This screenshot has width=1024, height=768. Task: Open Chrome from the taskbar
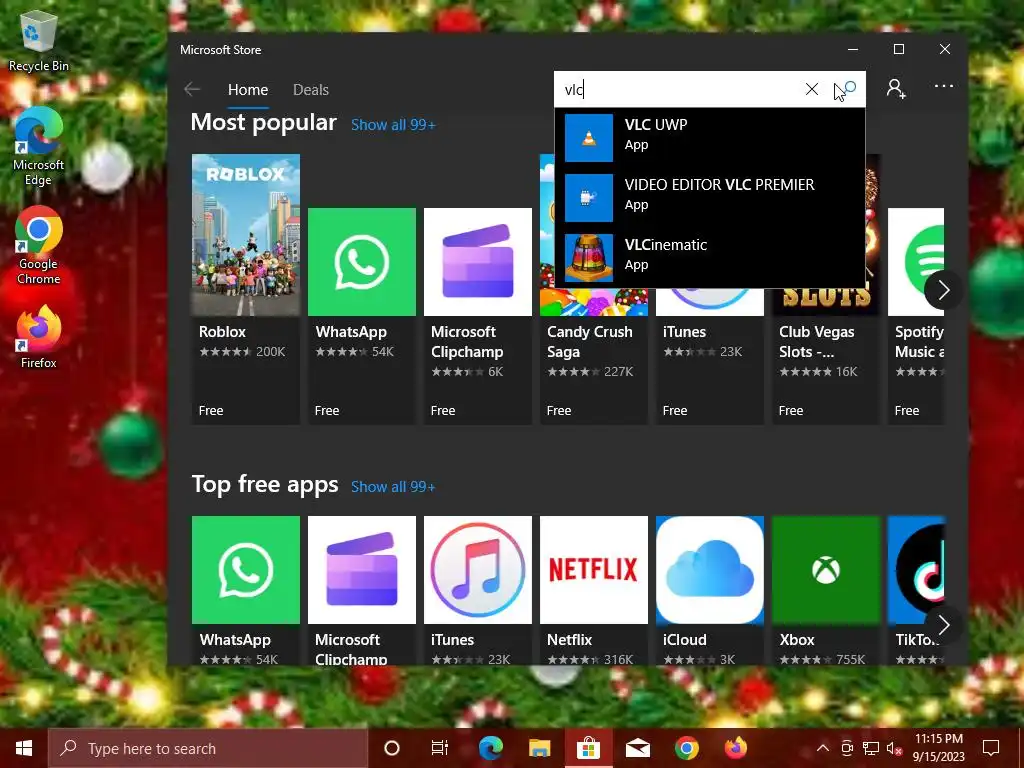pyautogui.click(x=686, y=748)
